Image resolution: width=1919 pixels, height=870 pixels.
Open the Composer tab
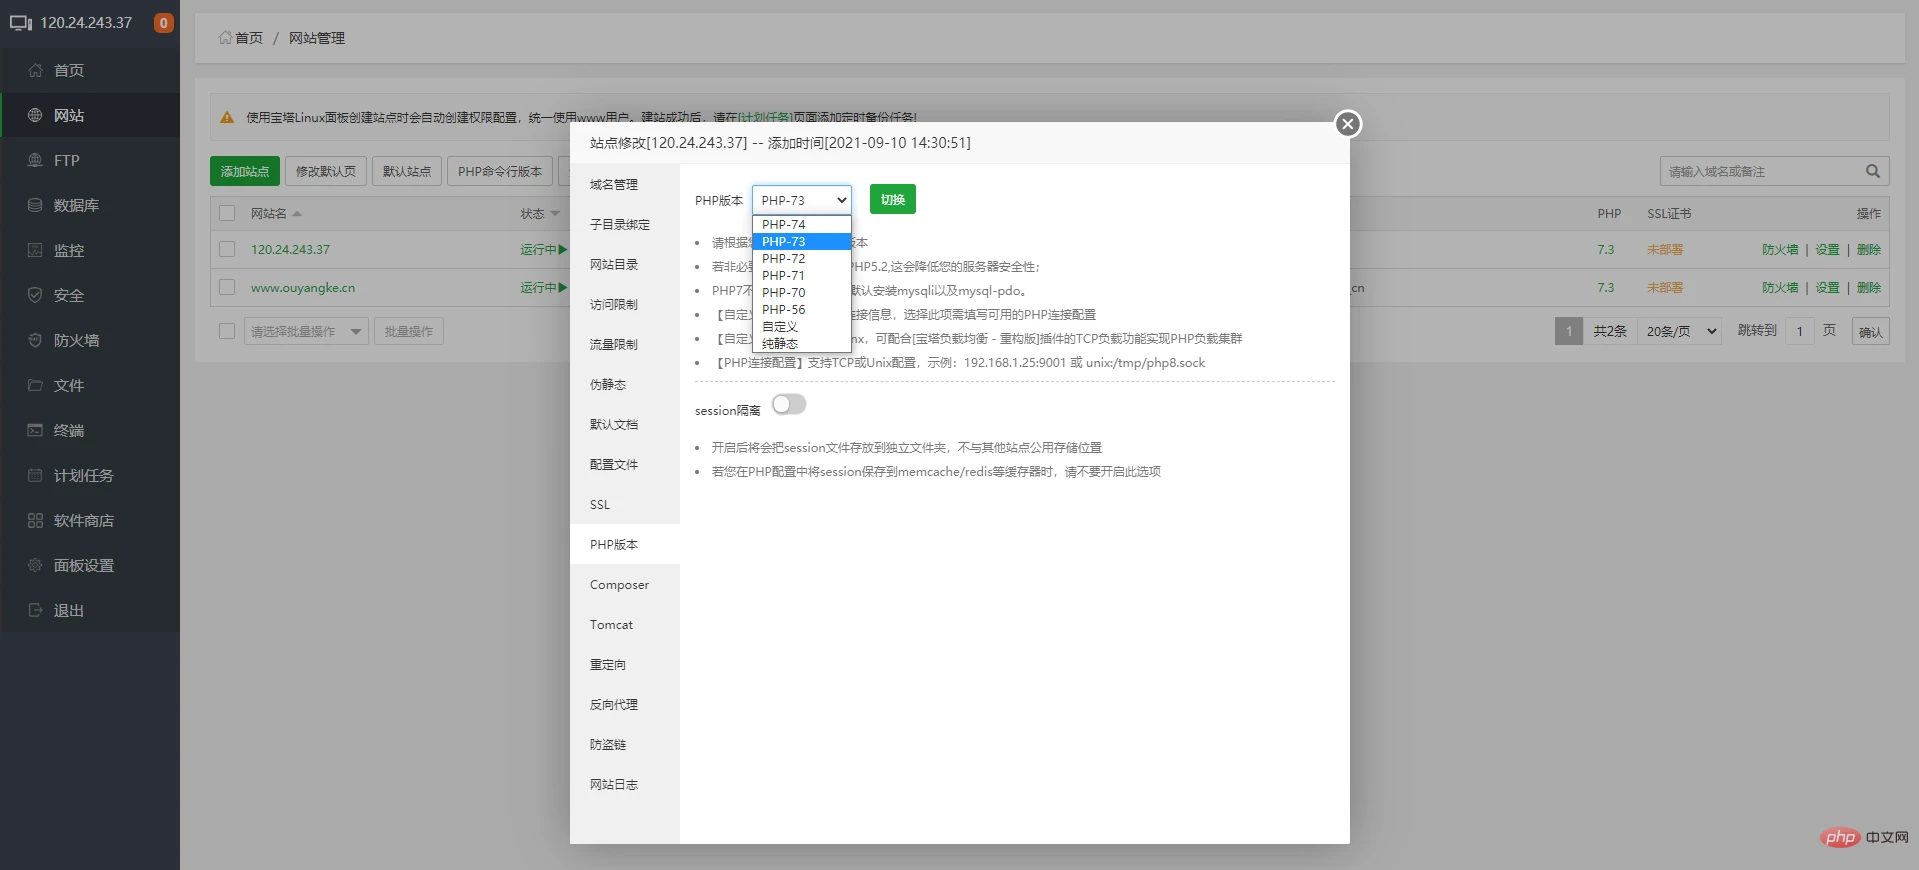[625, 584]
